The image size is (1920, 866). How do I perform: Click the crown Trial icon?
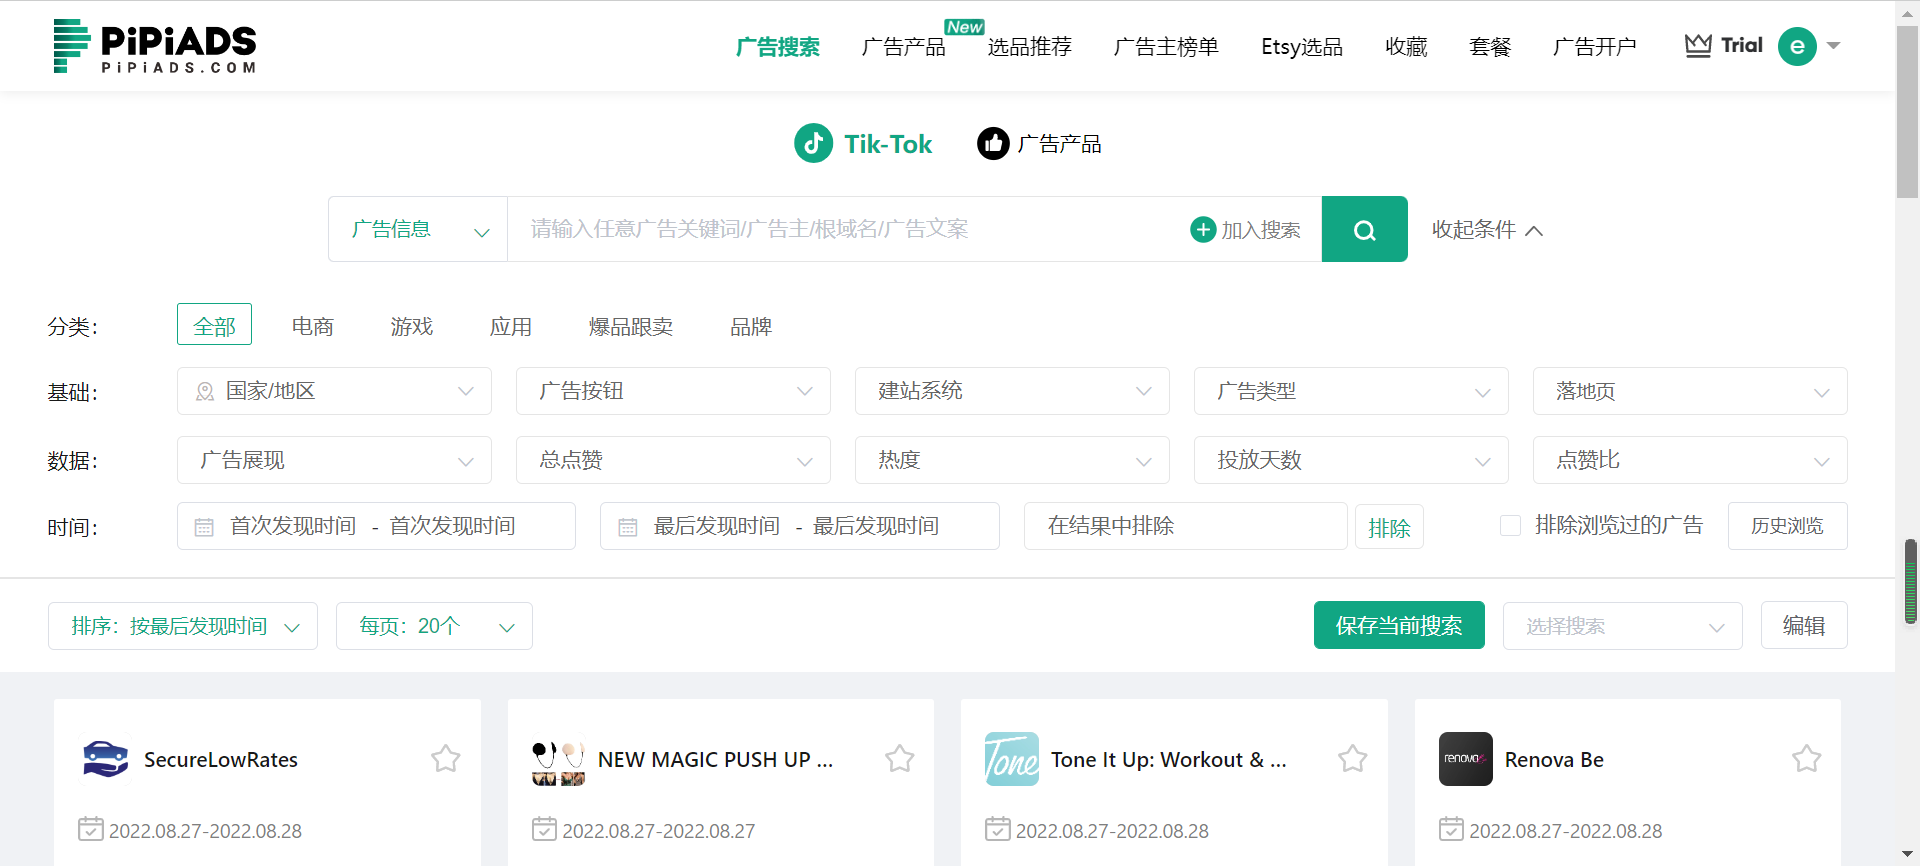[x=1698, y=46]
